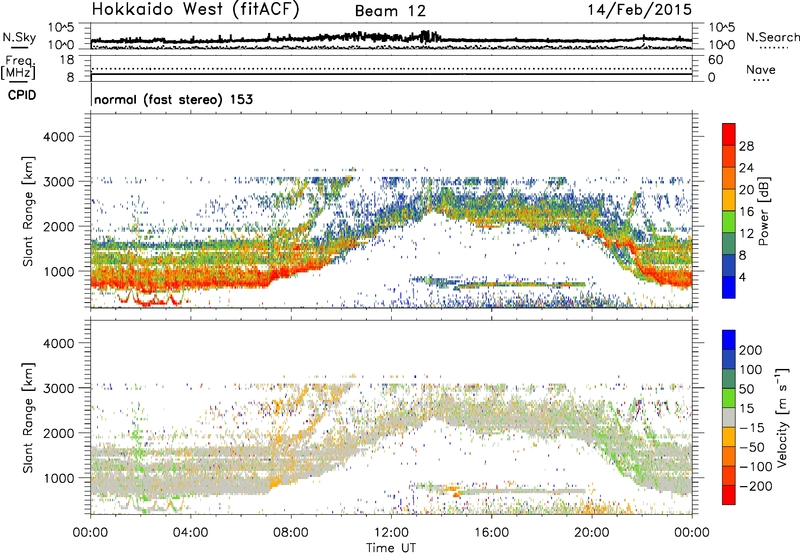
Task: Click '2000' on the power panel range axis
Action: point(58,226)
